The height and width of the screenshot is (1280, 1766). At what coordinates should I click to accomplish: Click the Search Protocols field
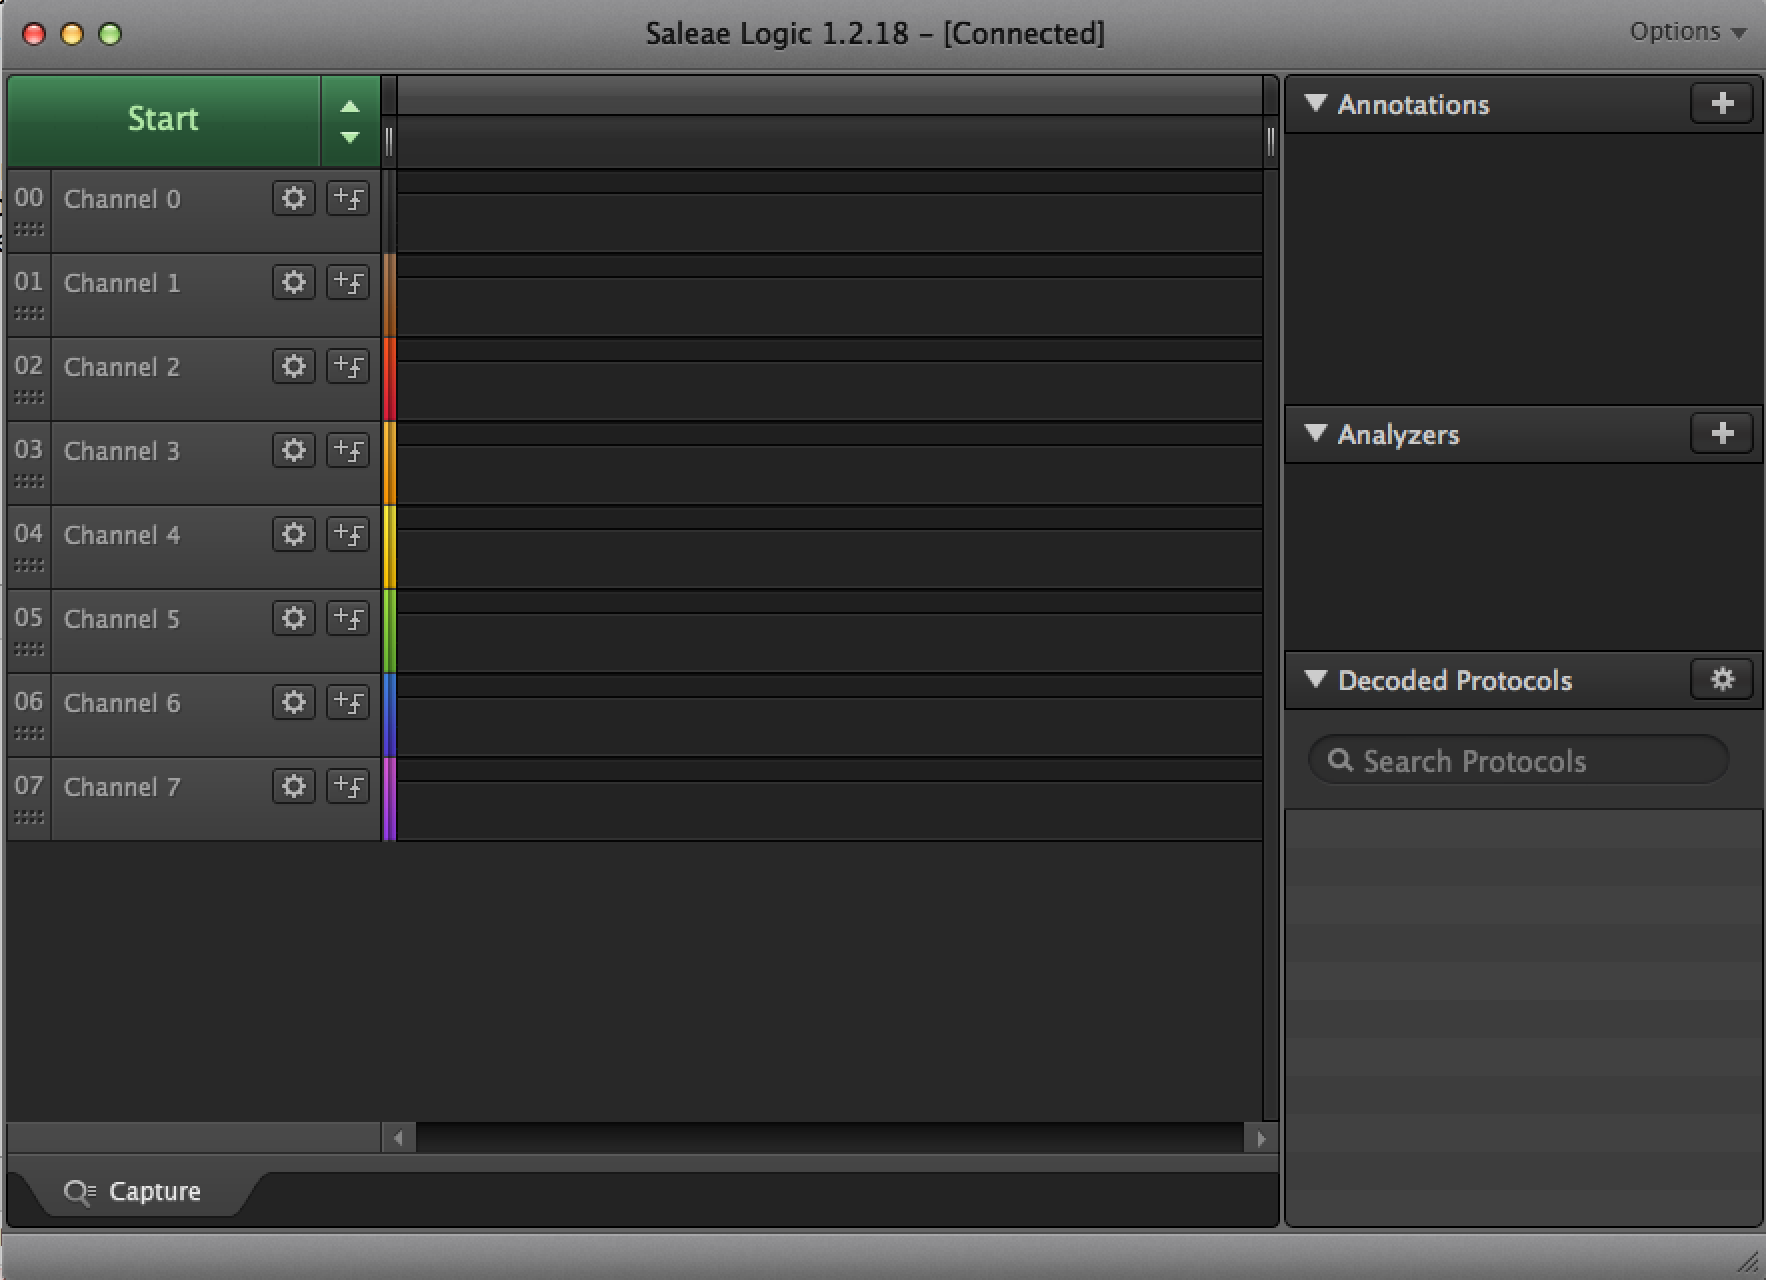click(1518, 761)
